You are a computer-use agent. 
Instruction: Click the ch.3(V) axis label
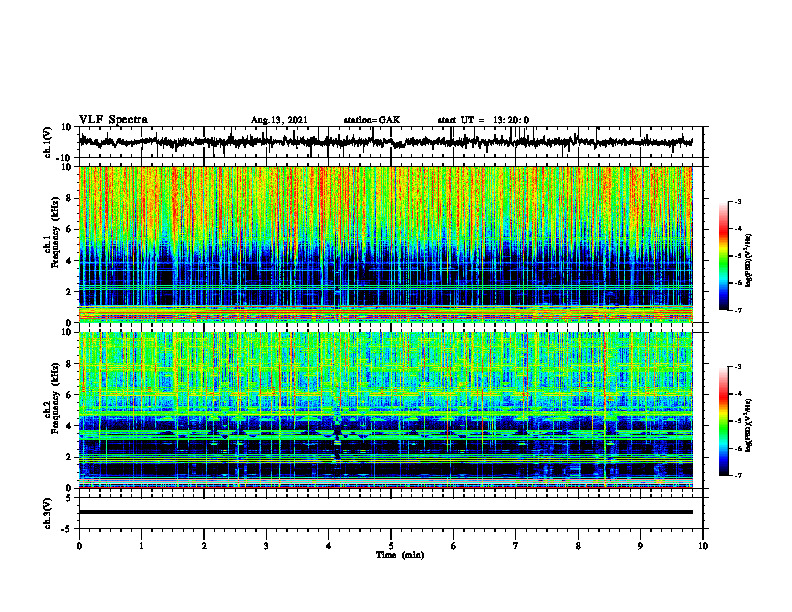(x=47, y=513)
